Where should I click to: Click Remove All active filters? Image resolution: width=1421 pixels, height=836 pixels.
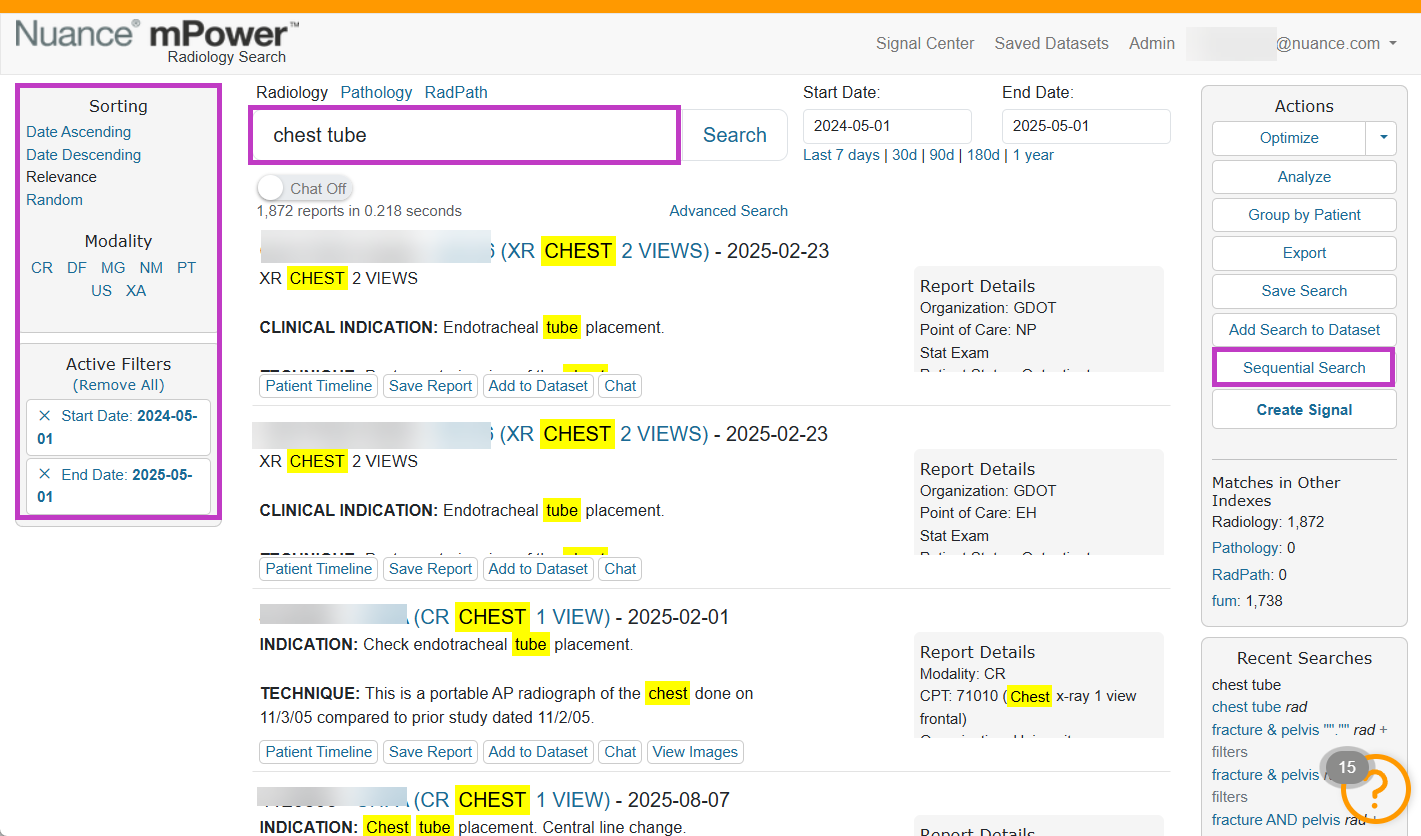(x=118, y=385)
